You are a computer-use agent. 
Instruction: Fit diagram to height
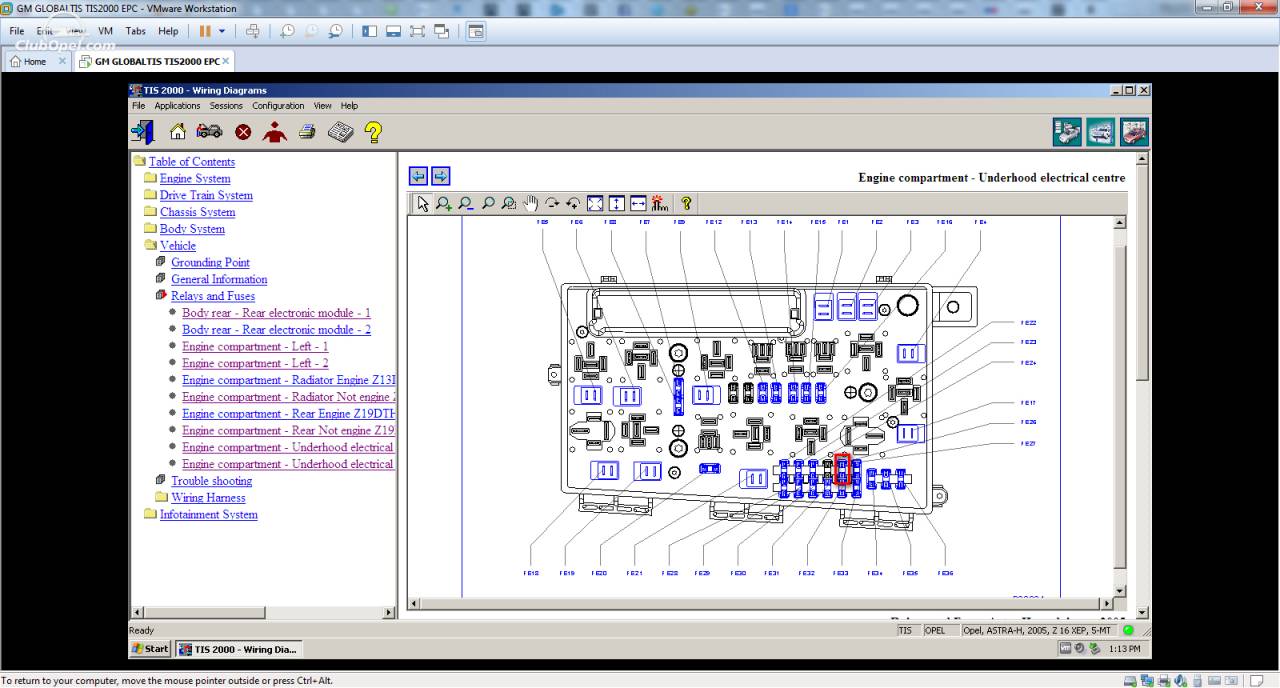[616, 203]
